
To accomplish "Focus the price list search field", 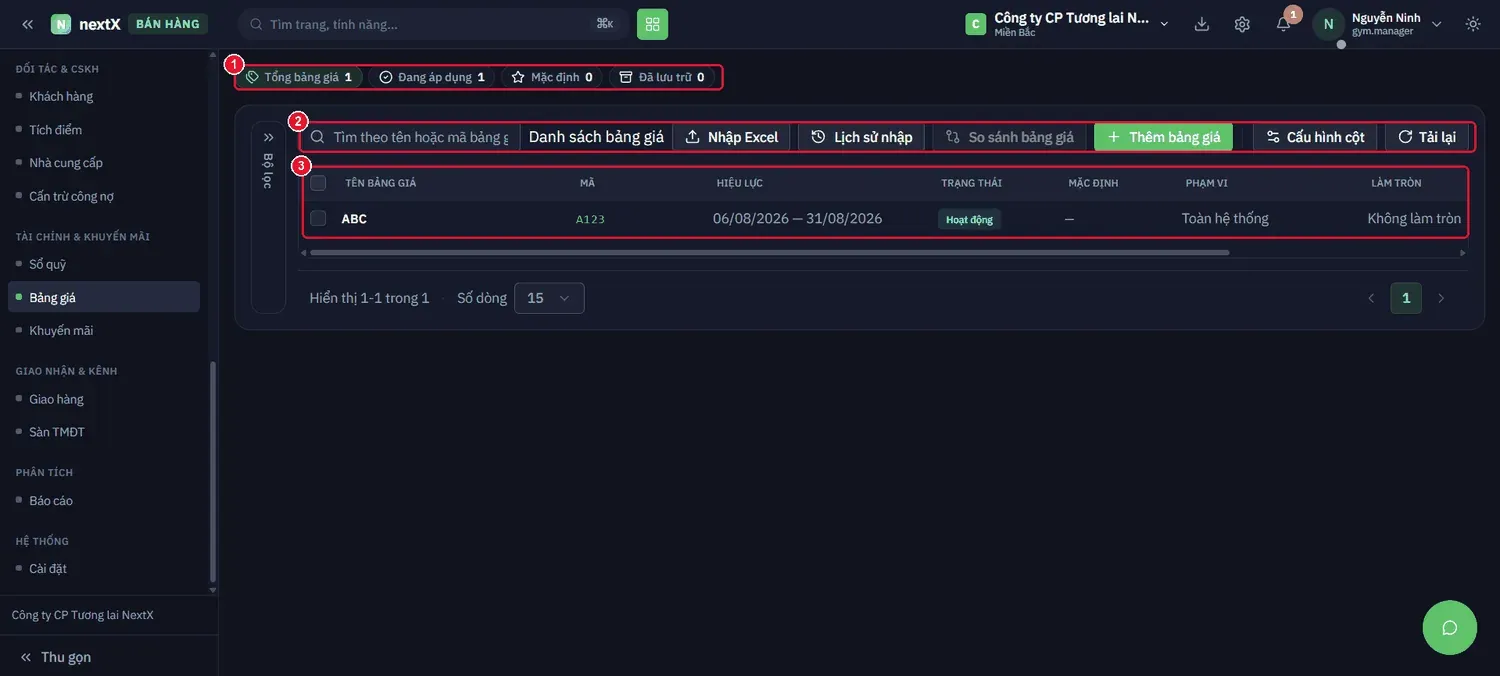I will point(410,137).
